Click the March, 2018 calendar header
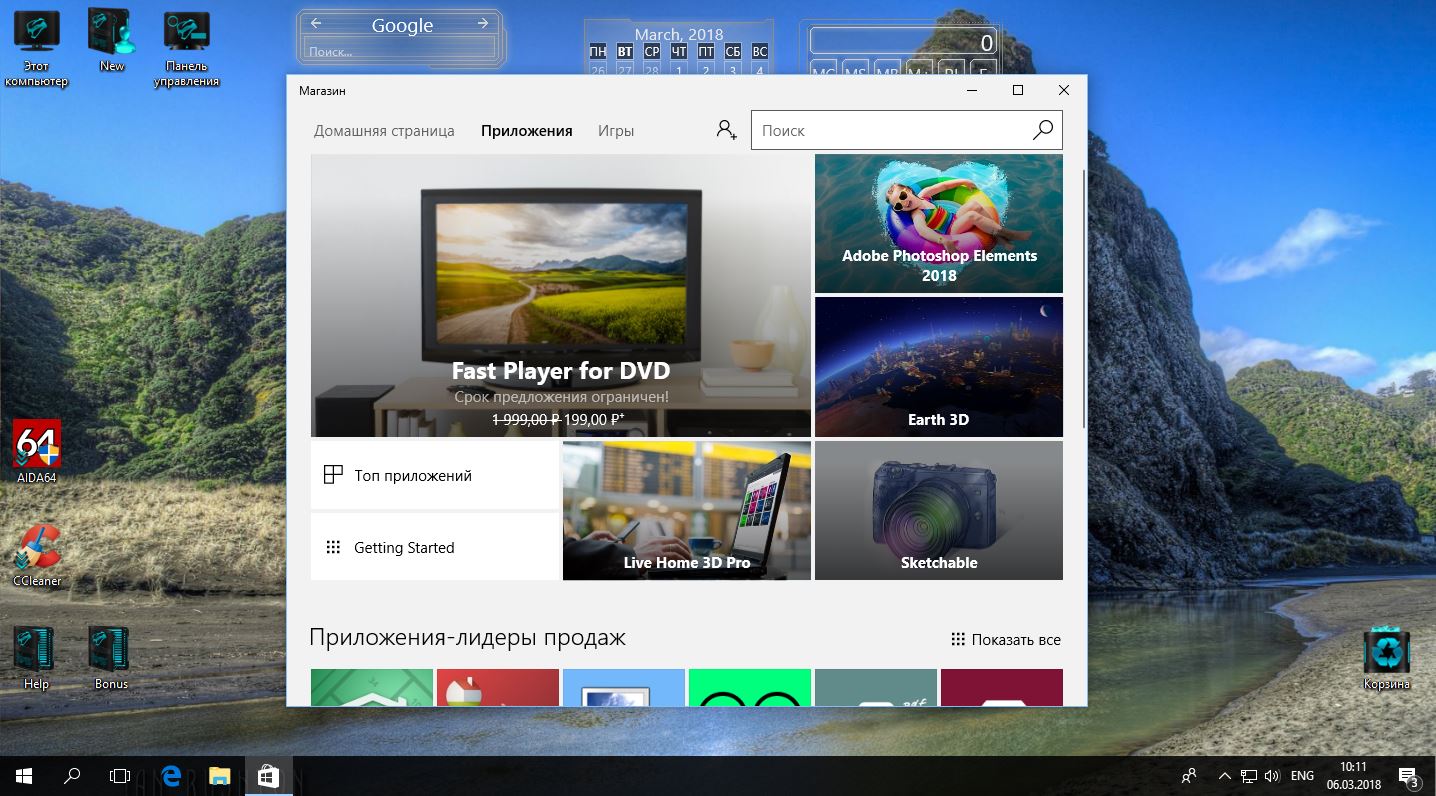 pos(678,35)
